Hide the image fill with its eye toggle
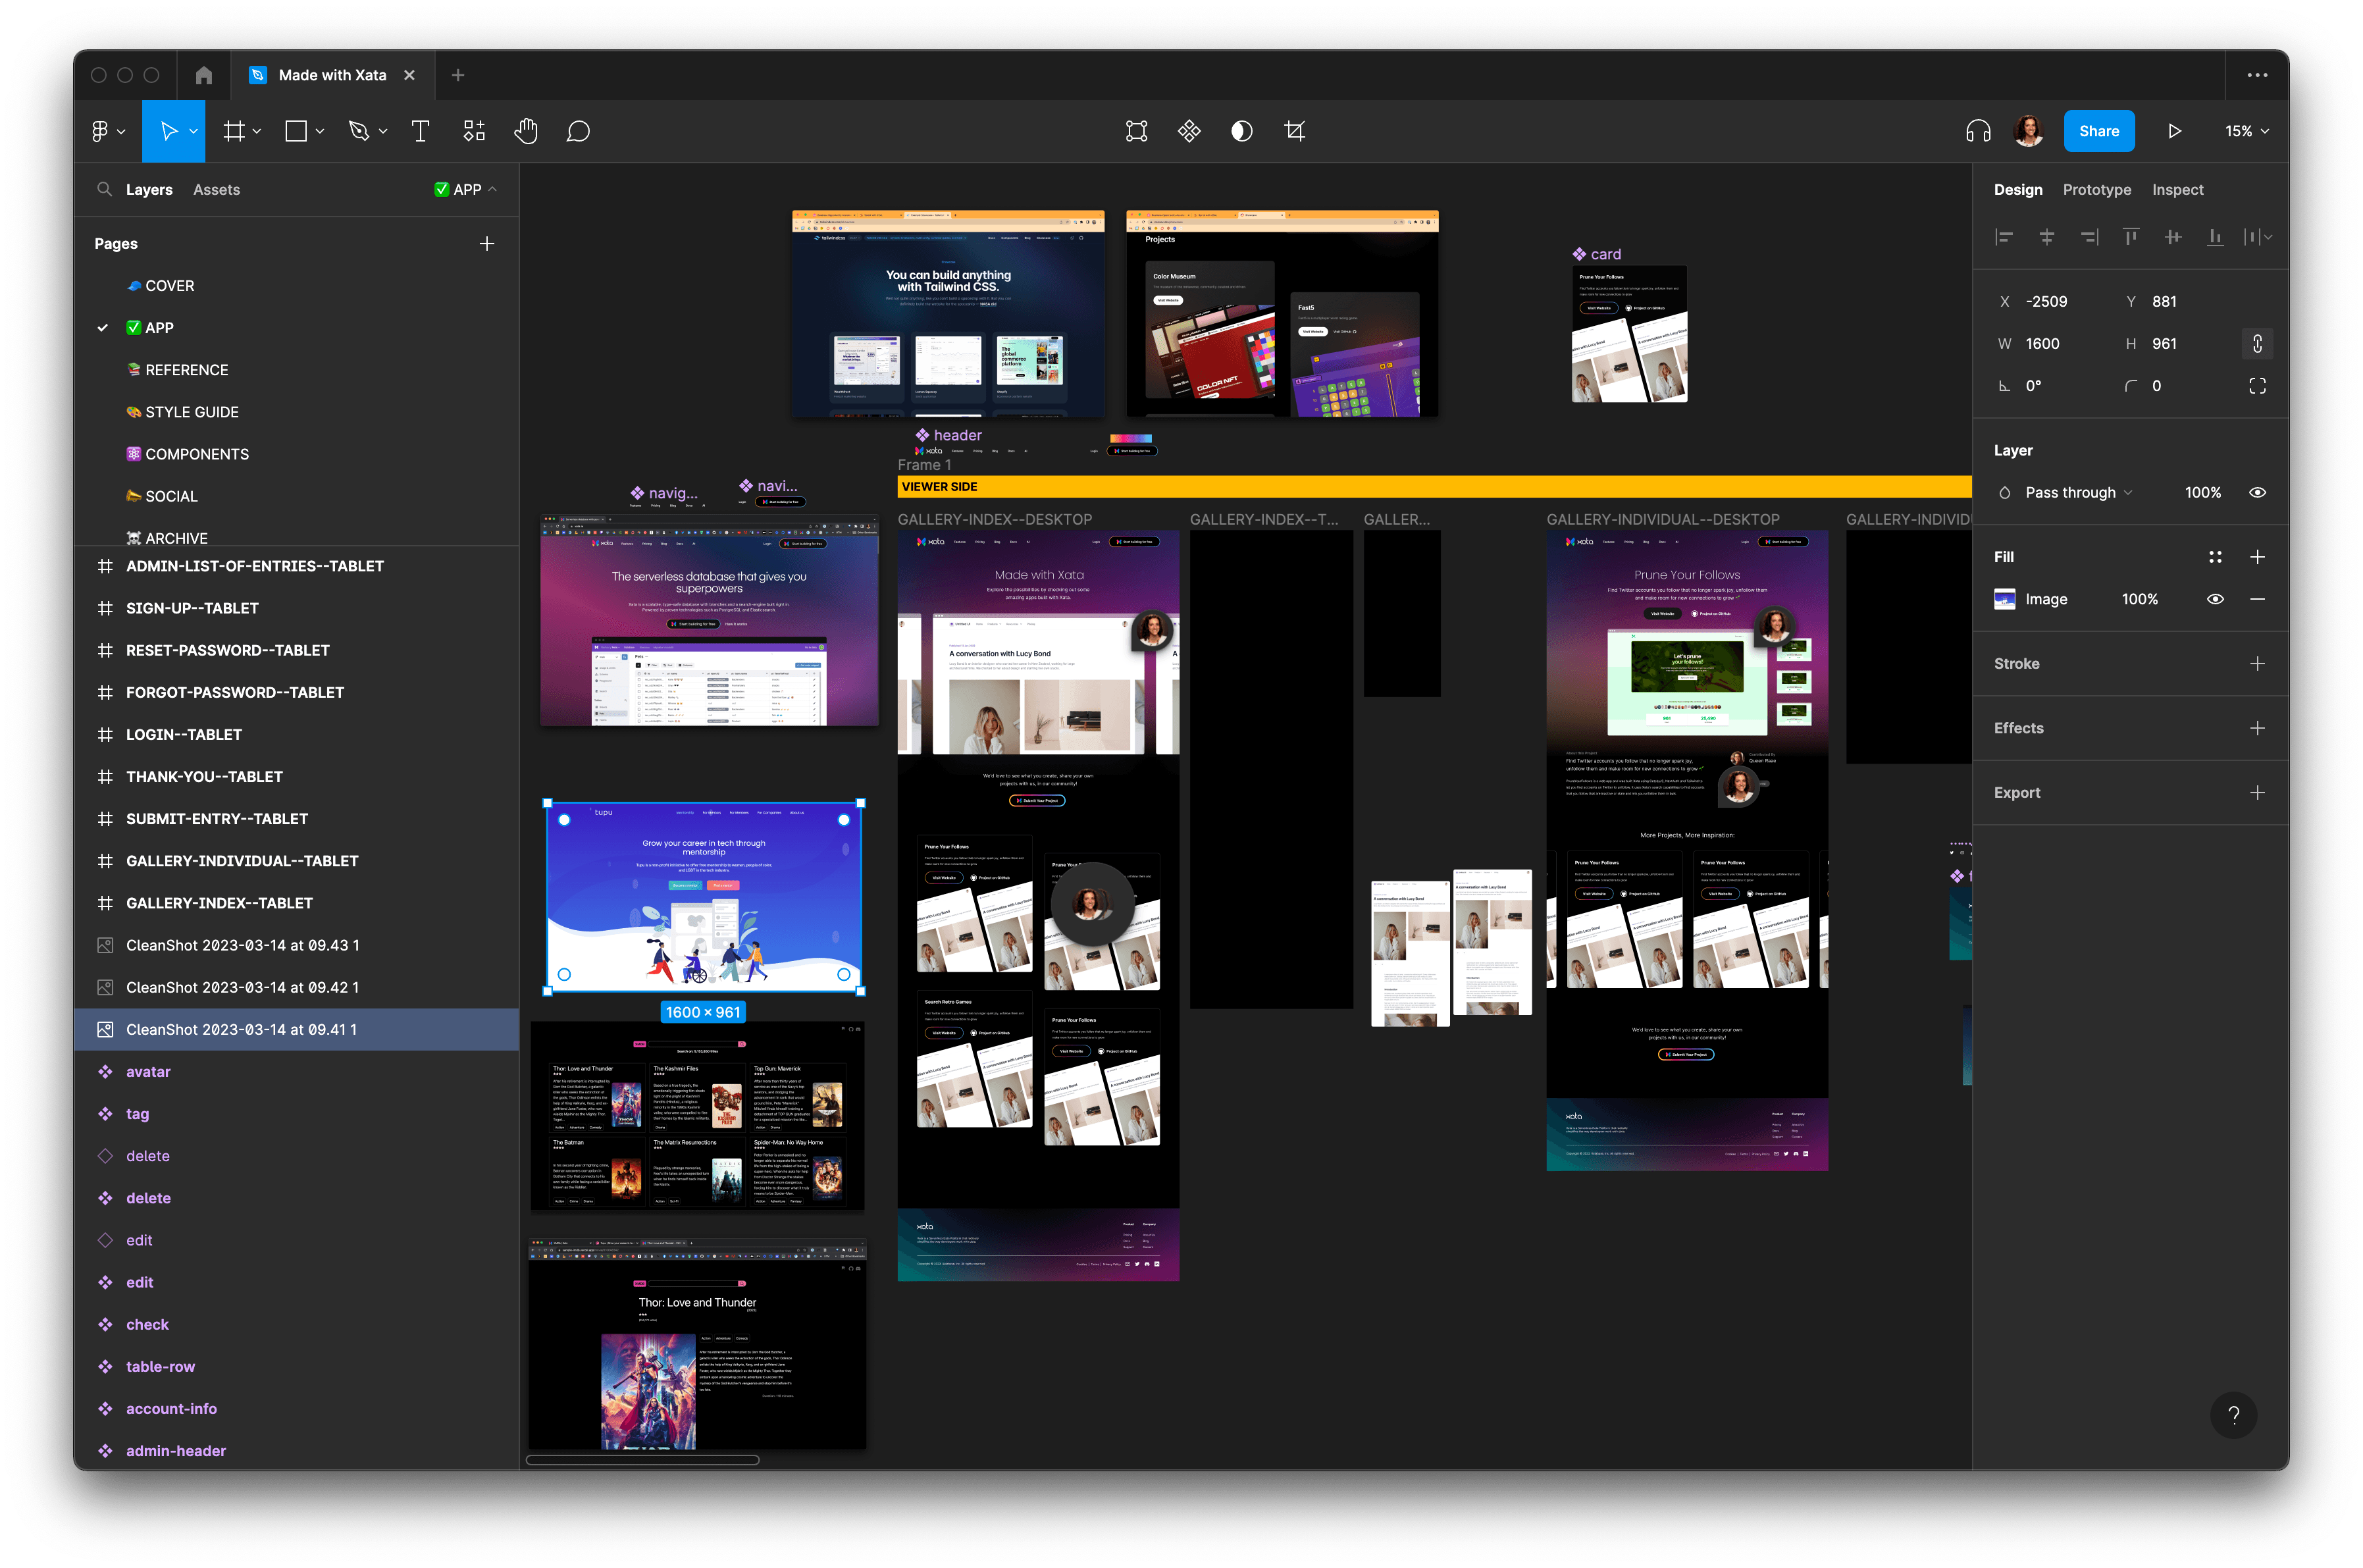This screenshot has width=2363, height=1568. pos(2215,598)
